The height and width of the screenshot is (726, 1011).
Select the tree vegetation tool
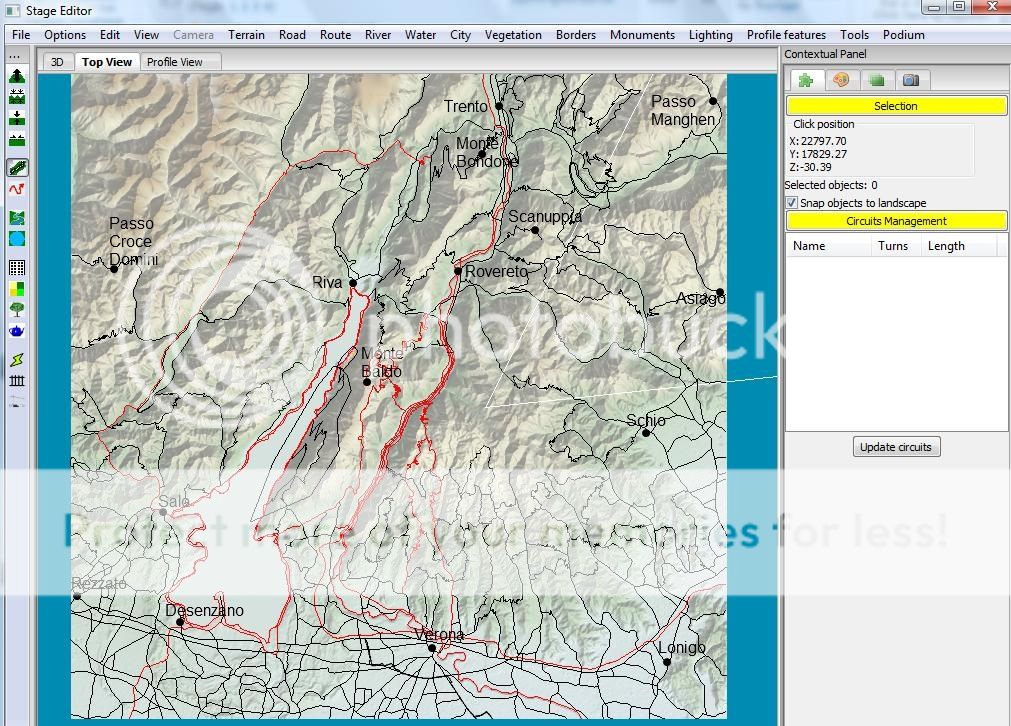pos(16,310)
